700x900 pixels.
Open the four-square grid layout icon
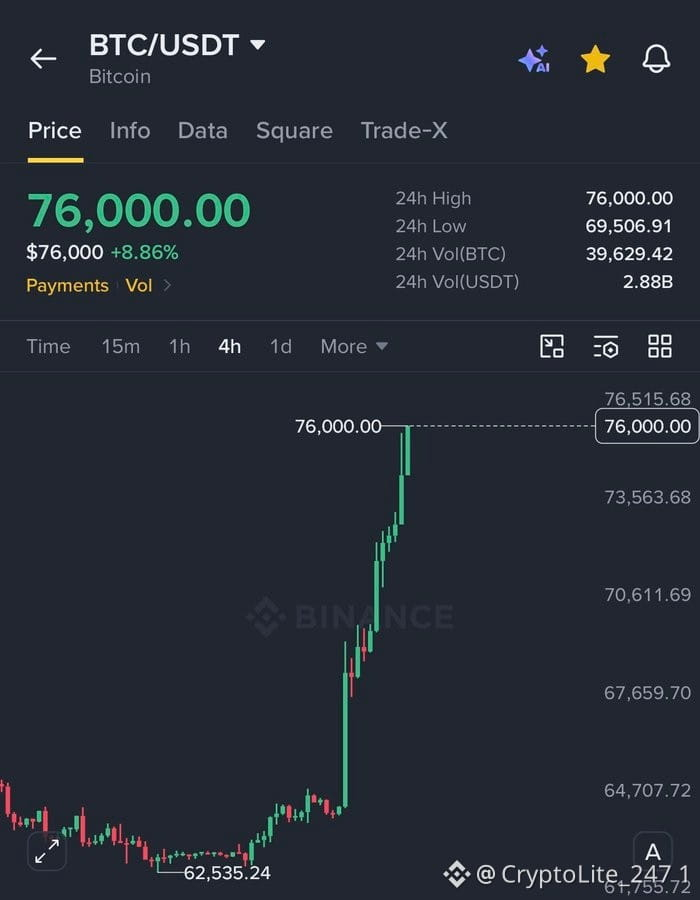659,346
